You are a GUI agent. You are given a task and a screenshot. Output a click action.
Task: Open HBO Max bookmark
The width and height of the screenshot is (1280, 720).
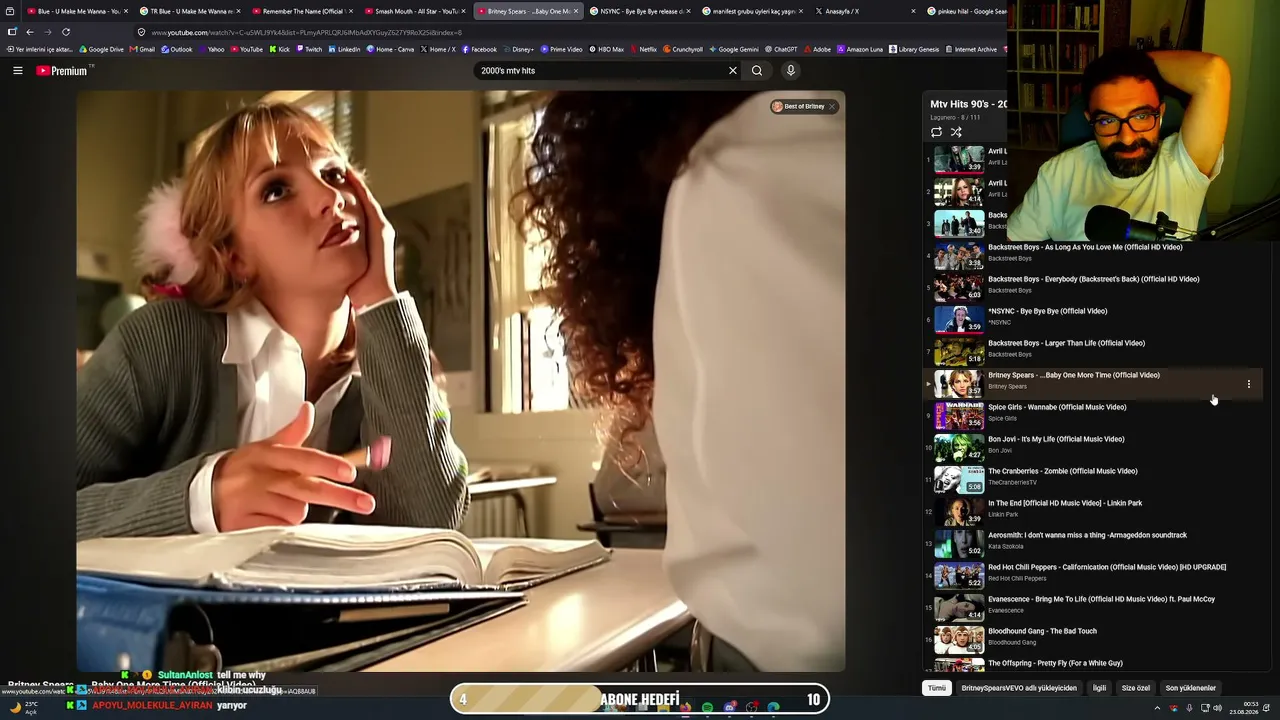(x=607, y=49)
